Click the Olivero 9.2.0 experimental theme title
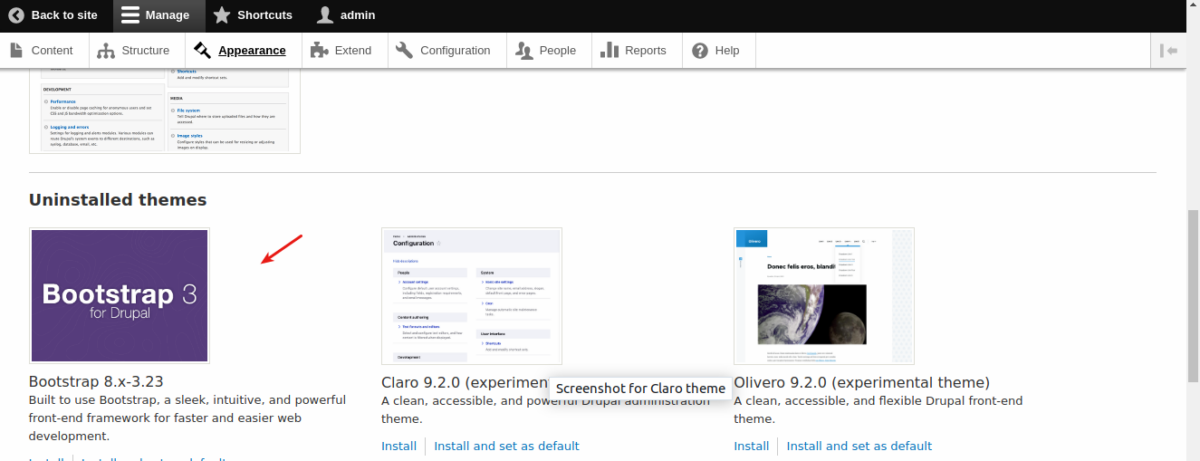 point(861,383)
